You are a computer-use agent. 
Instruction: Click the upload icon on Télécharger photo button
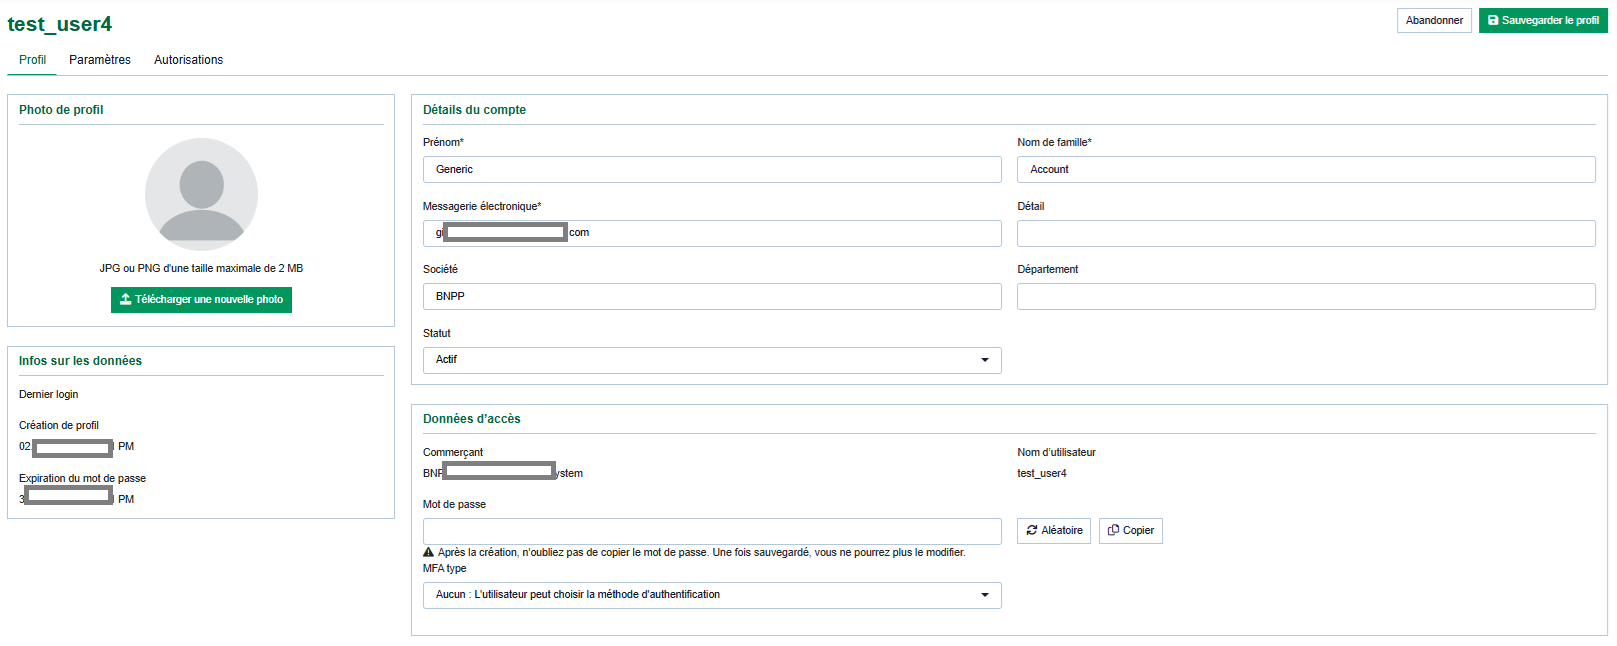pyautogui.click(x=126, y=299)
